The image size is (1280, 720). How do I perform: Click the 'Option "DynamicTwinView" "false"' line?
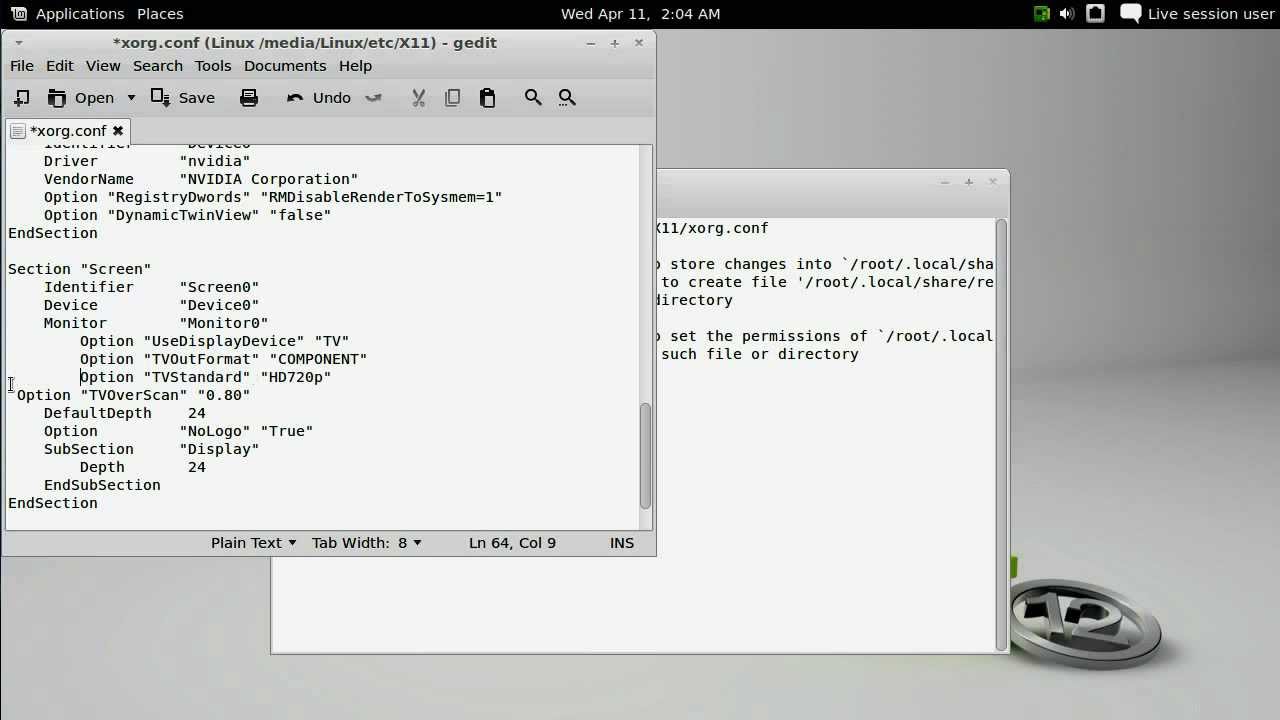pos(187,215)
